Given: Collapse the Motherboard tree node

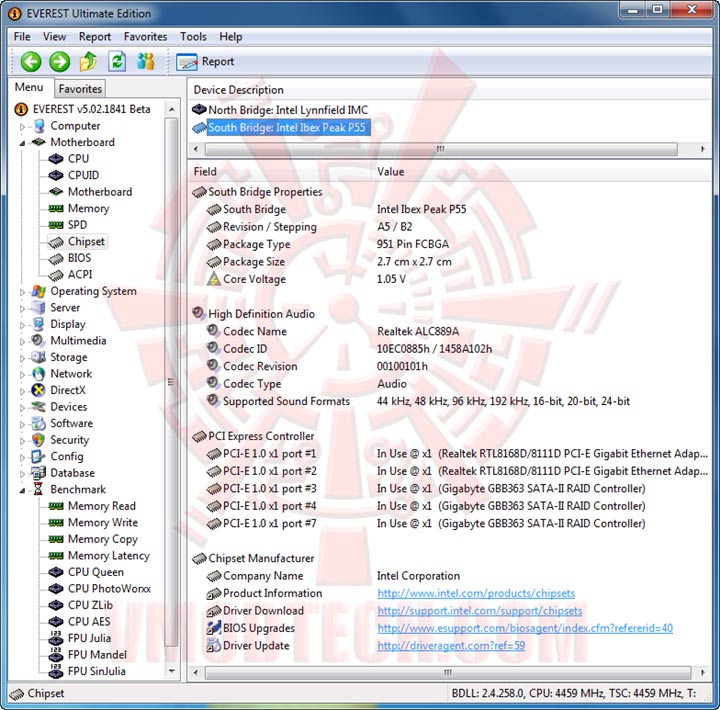Looking at the screenshot, I should click(22, 143).
